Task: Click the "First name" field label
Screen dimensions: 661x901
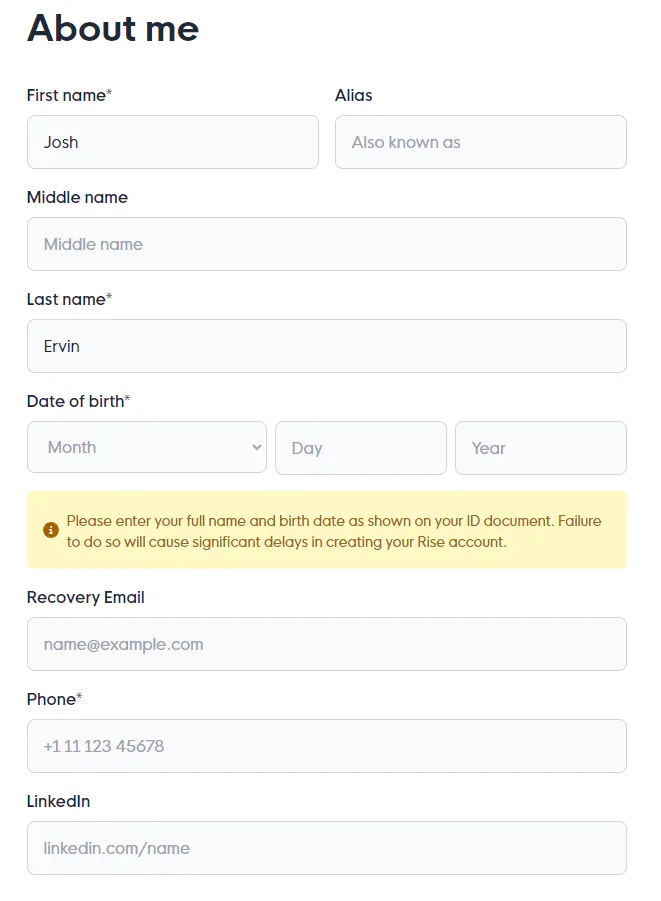Action: click(68, 95)
